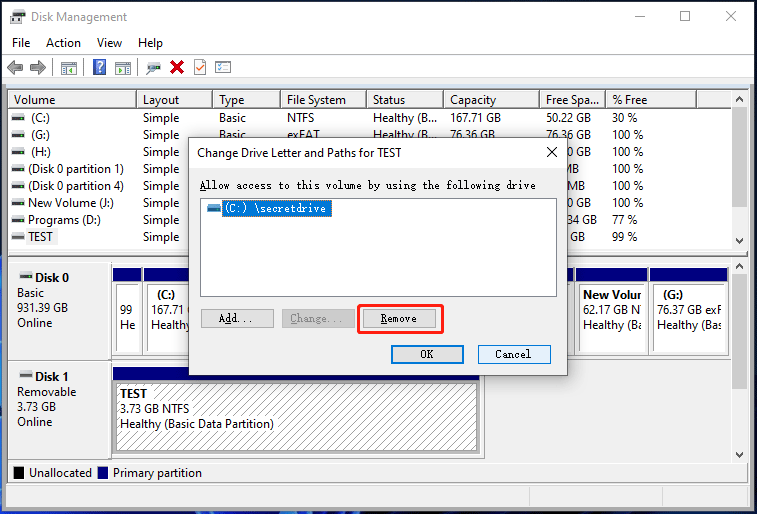The height and width of the screenshot is (514, 757).
Task: Open the blue Help question-mark icon
Action: (99, 67)
